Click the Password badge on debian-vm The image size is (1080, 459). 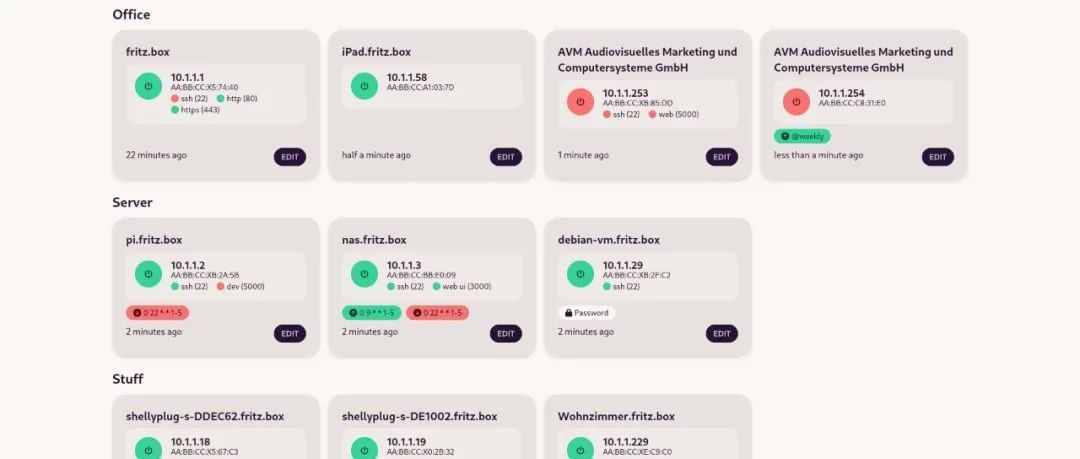click(587, 313)
